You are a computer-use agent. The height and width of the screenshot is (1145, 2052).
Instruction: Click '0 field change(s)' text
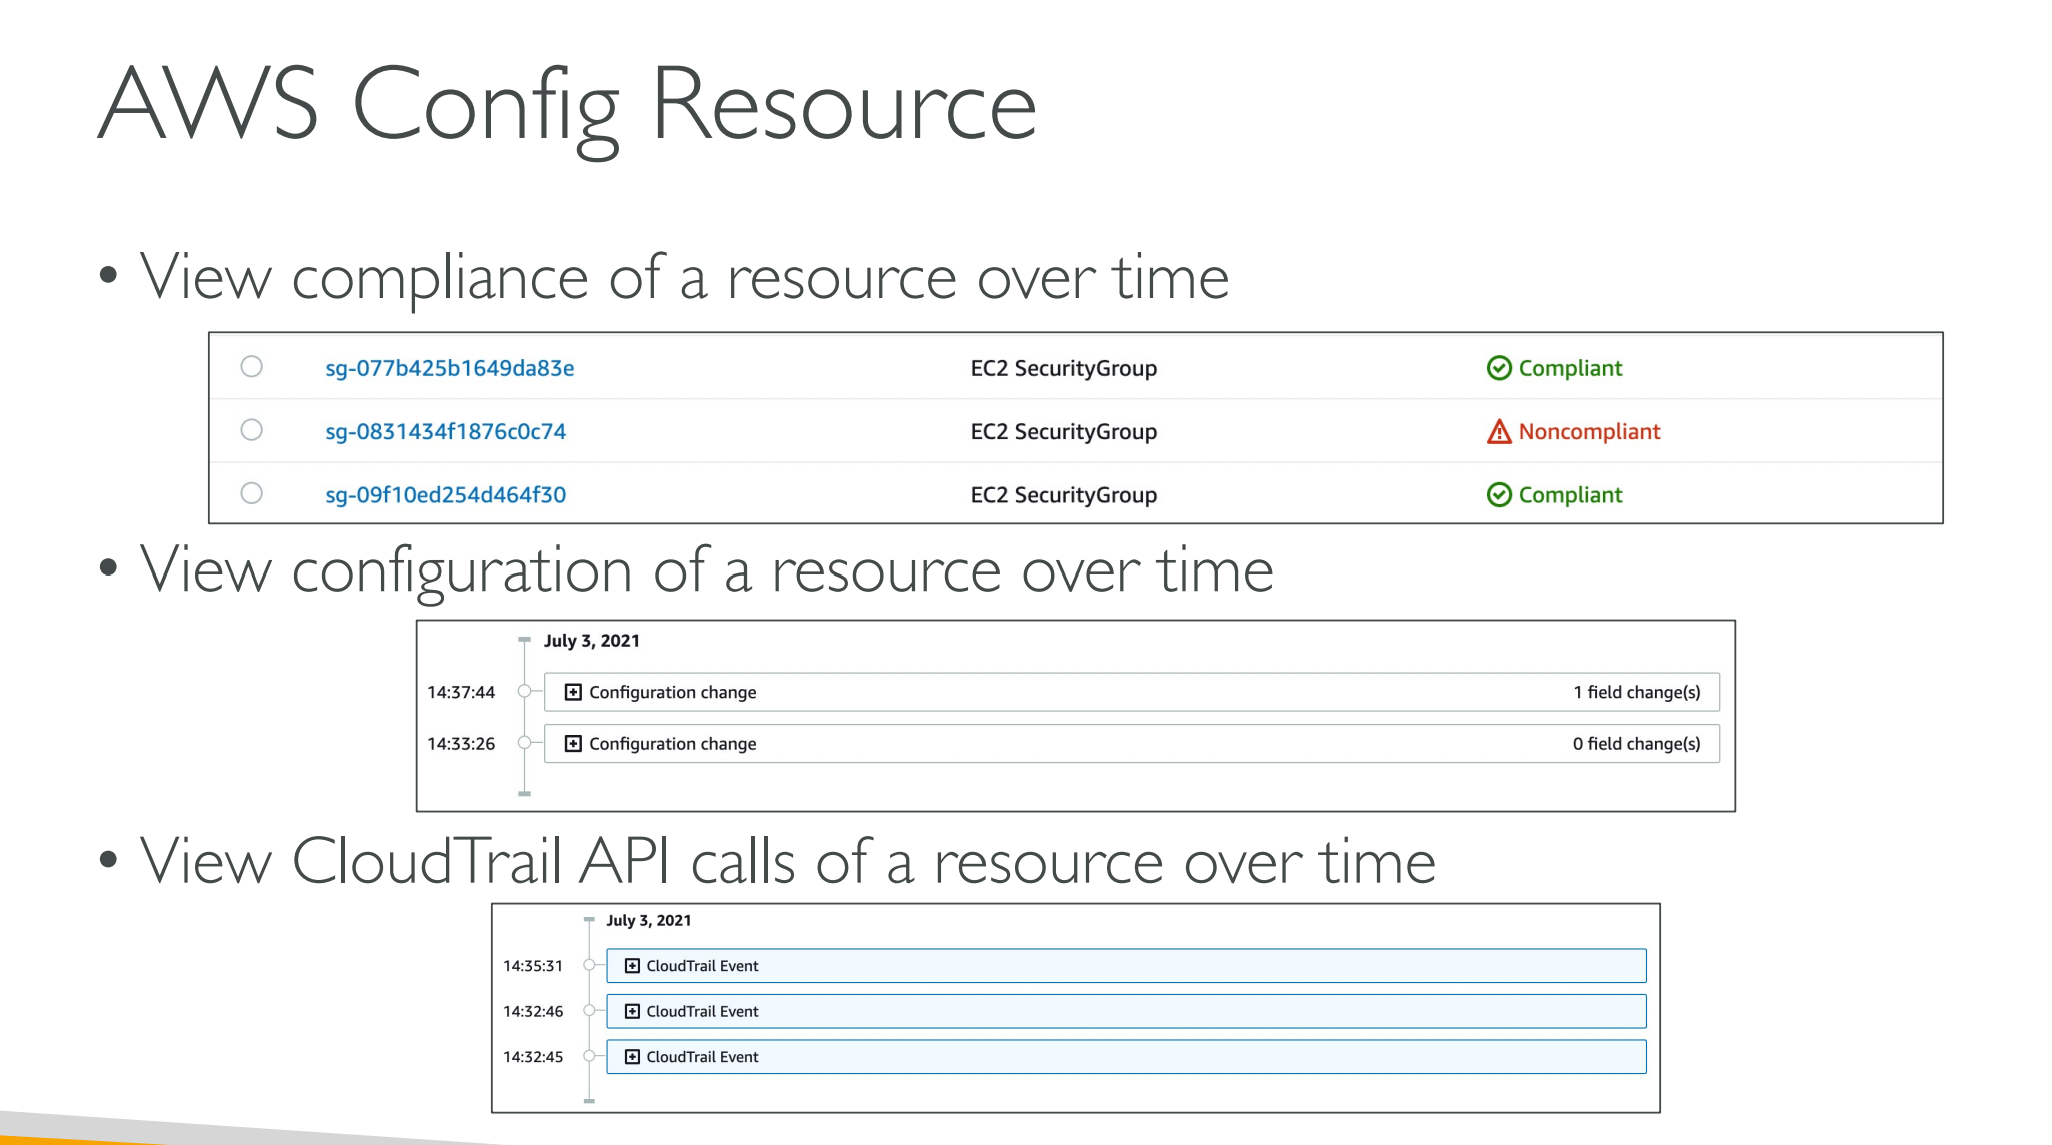[1637, 743]
